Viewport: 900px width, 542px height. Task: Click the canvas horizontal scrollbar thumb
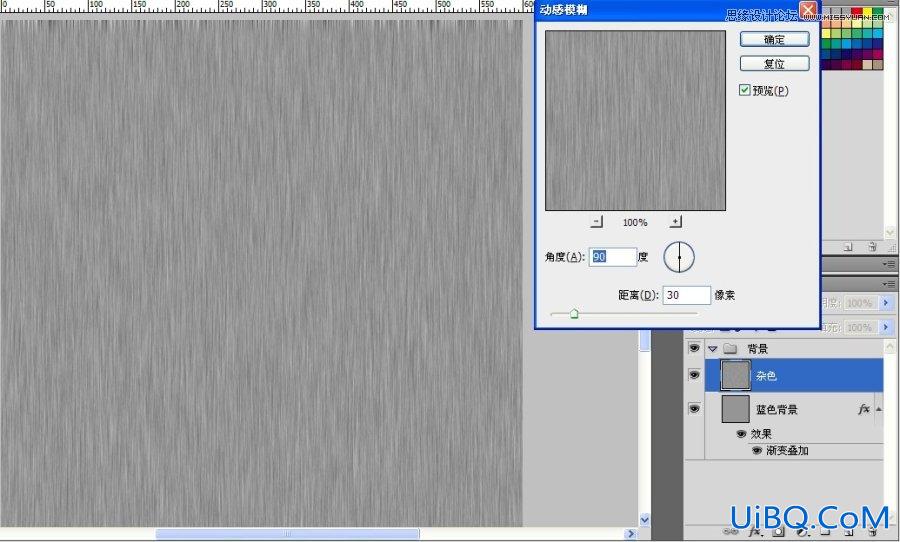(287, 534)
